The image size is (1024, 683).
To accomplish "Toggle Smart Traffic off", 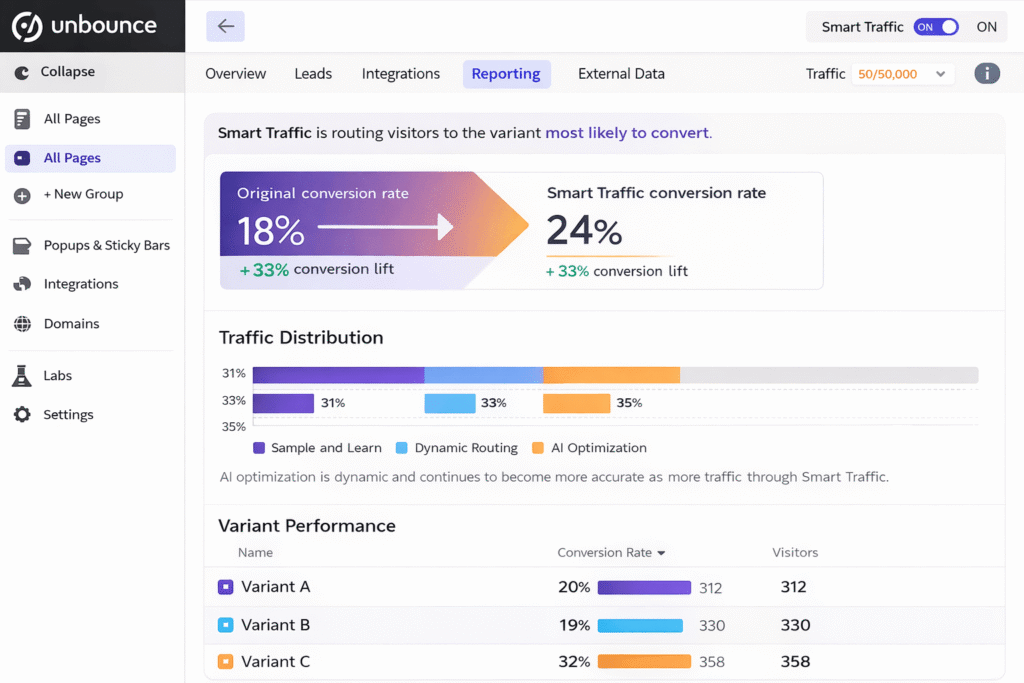I will [x=936, y=27].
